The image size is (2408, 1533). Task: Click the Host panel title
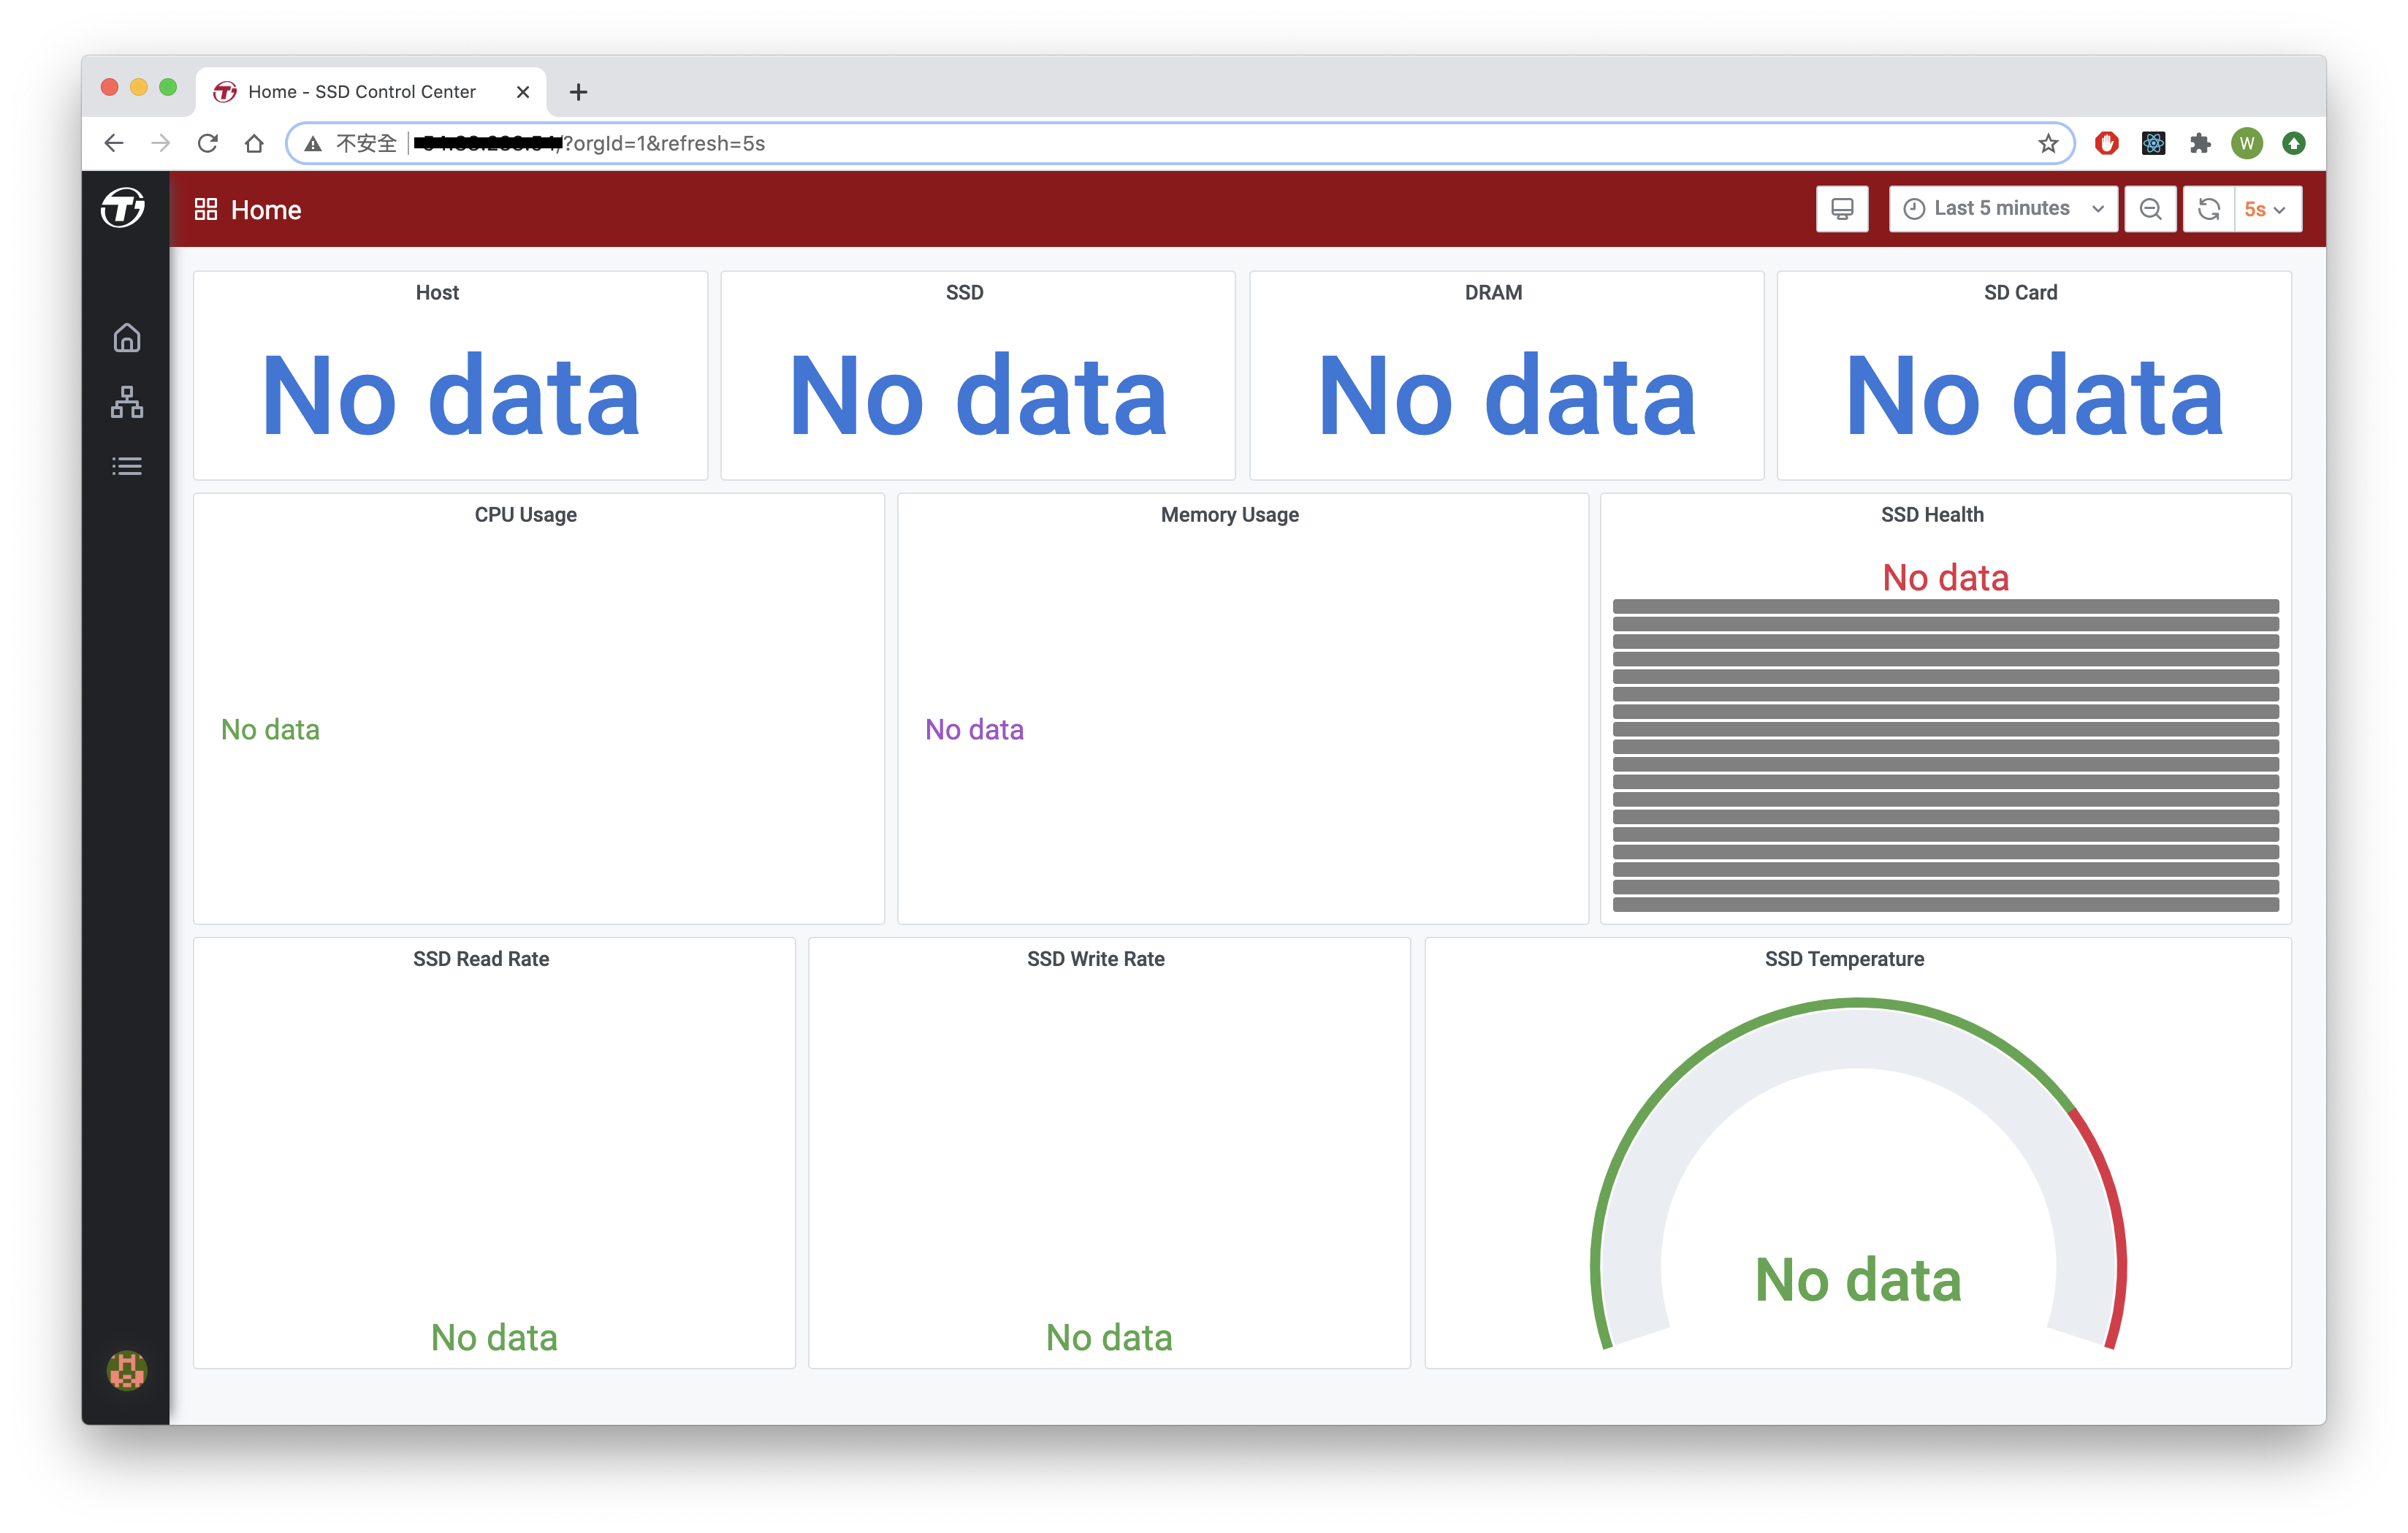tap(437, 292)
